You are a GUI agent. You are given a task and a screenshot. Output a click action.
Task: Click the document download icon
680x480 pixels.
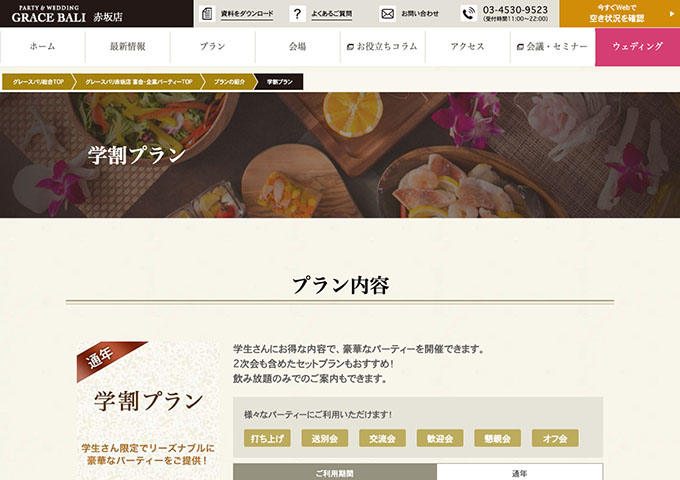pyautogui.click(x=207, y=14)
